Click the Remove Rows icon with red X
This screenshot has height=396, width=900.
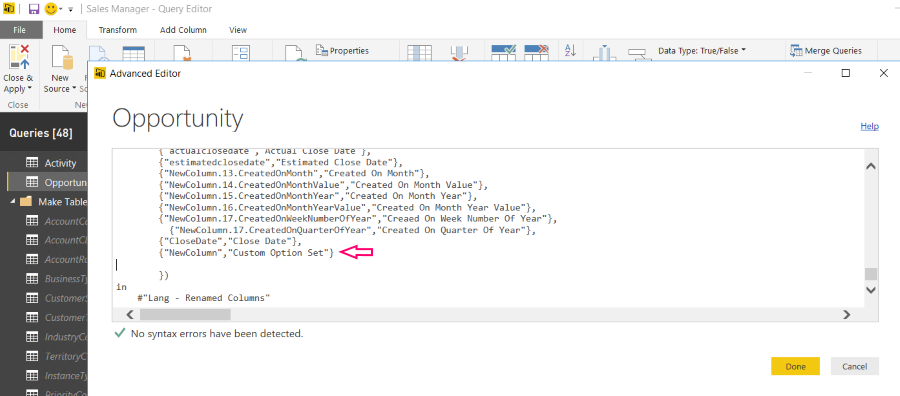(x=537, y=52)
